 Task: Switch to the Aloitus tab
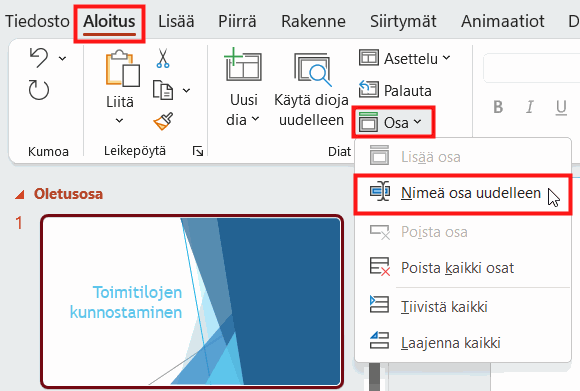click(x=109, y=21)
